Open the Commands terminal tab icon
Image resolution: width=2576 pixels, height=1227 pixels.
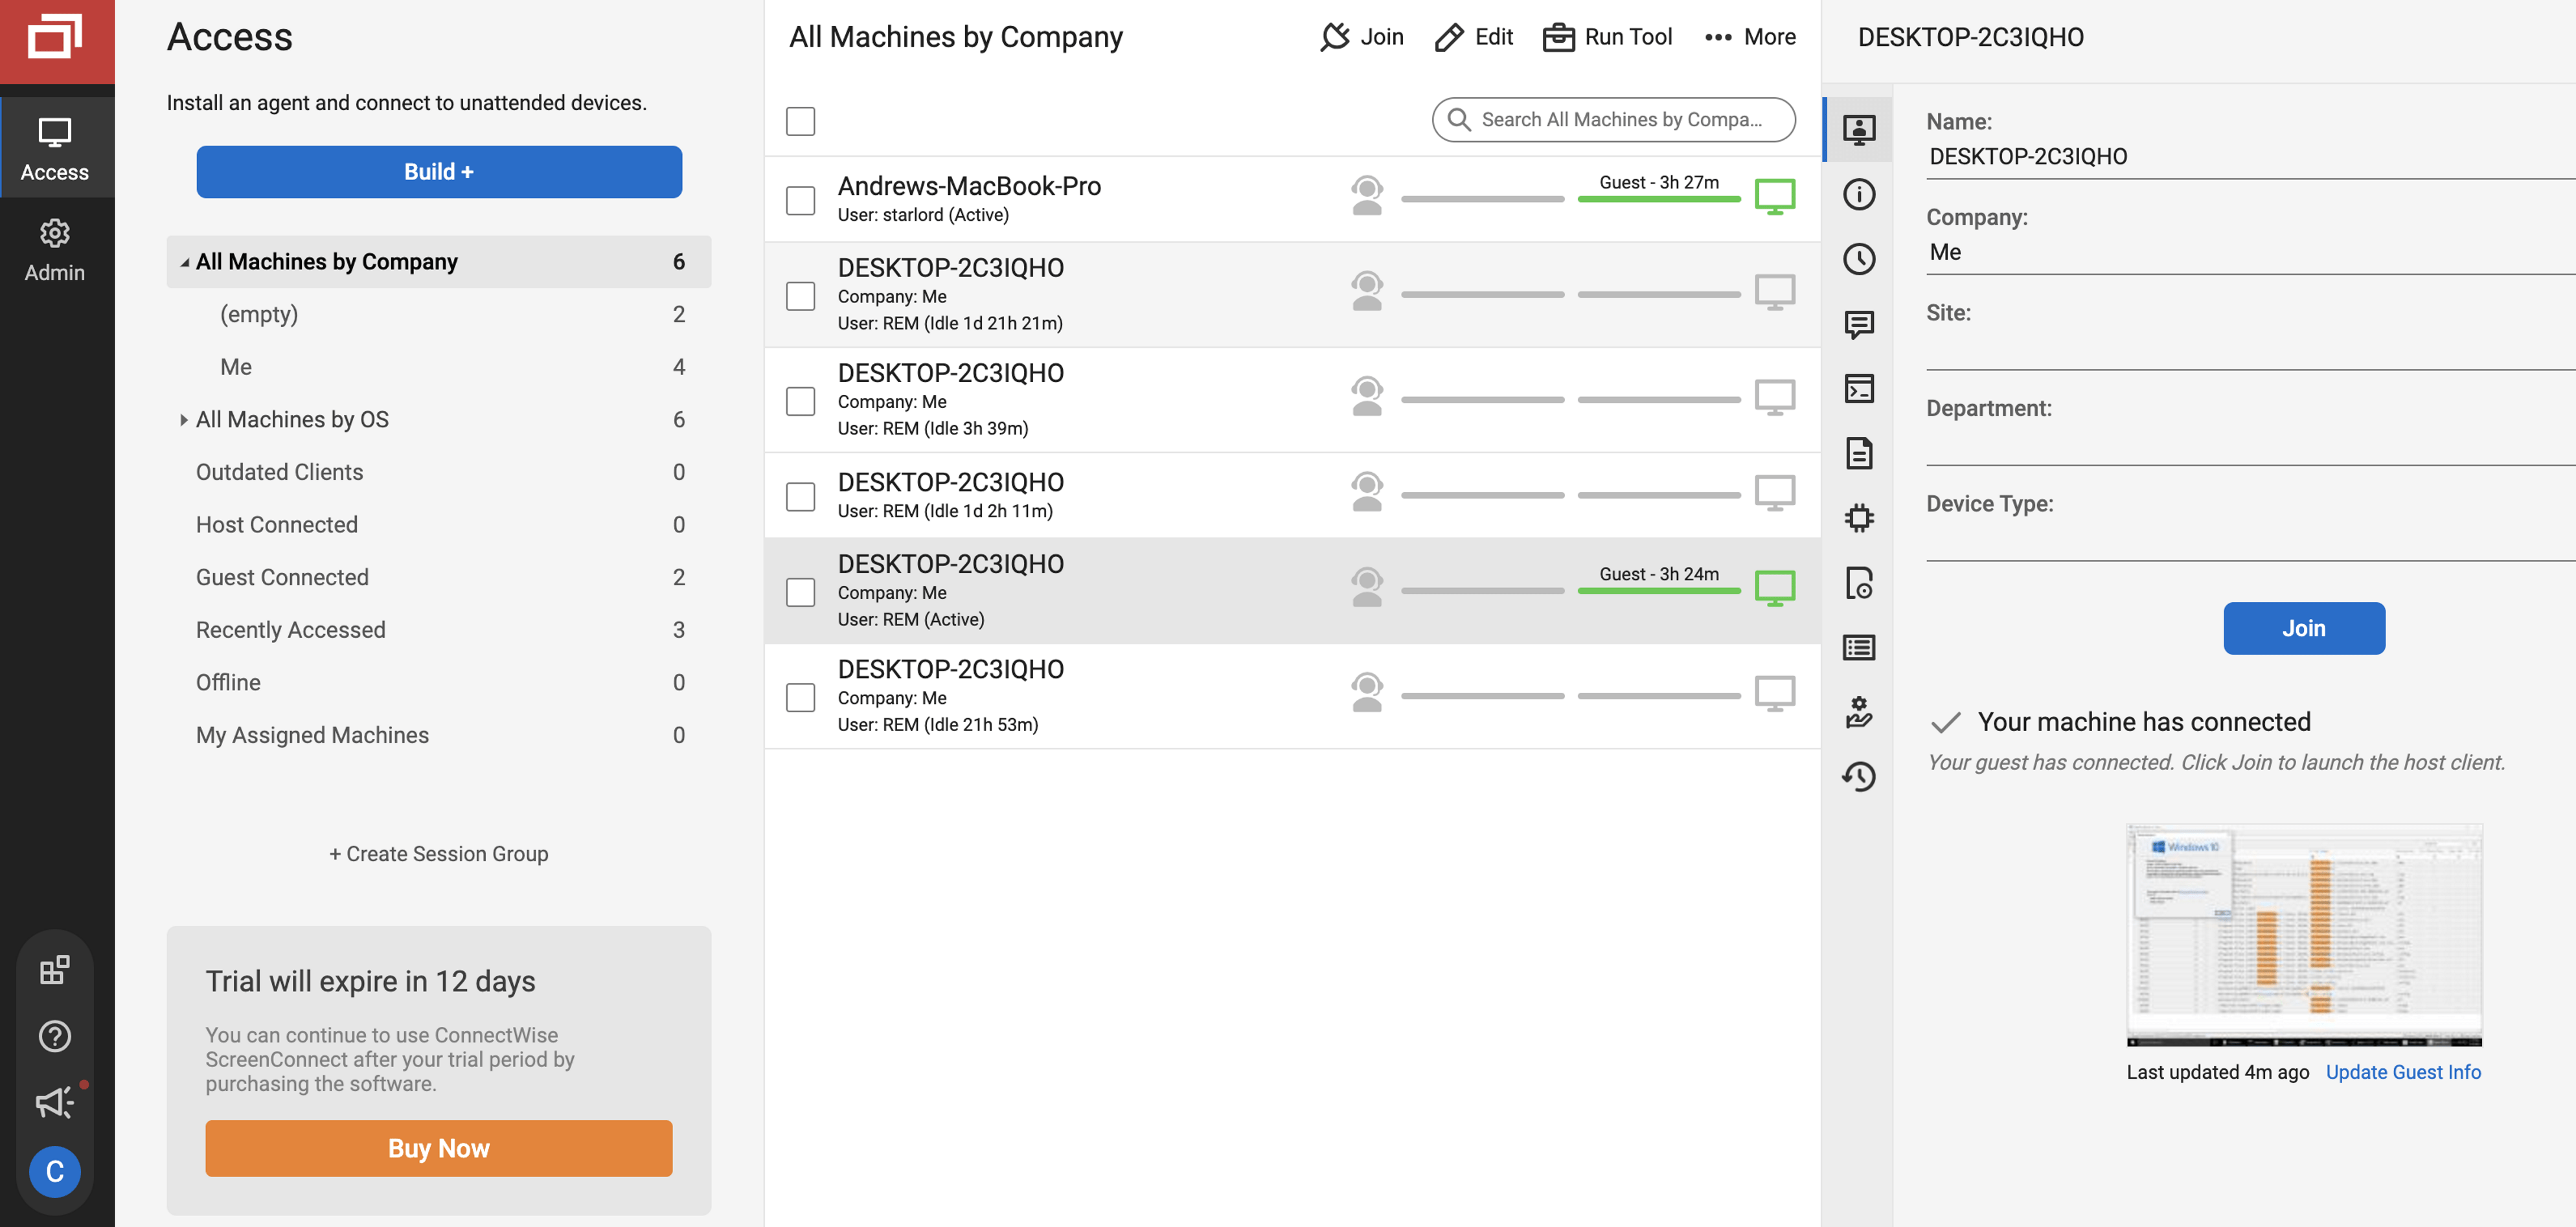(x=1858, y=389)
